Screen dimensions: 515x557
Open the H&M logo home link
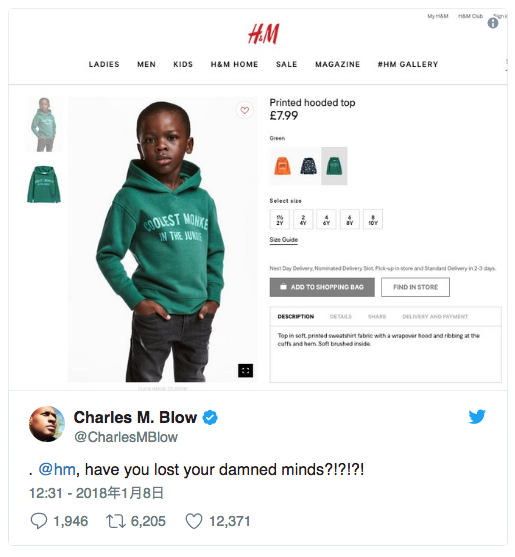pyautogui.click(x=264, y=34)
